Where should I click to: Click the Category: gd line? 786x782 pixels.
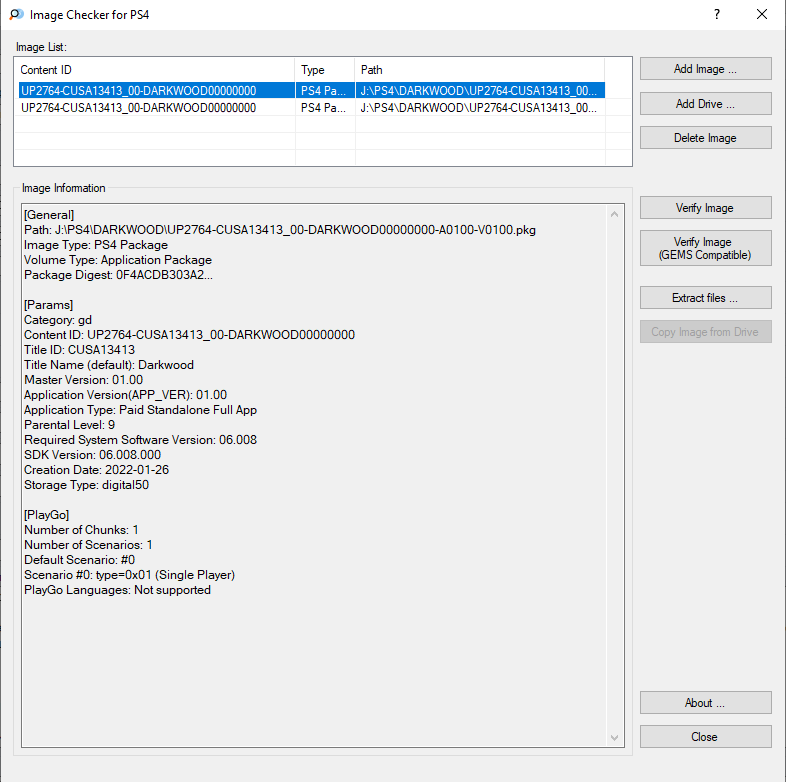(58, 320)
